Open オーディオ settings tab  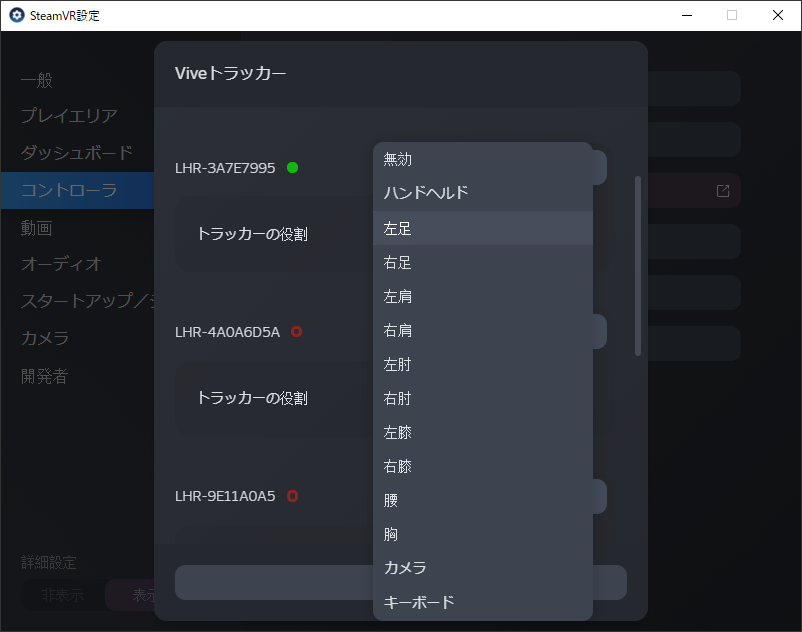77,264
